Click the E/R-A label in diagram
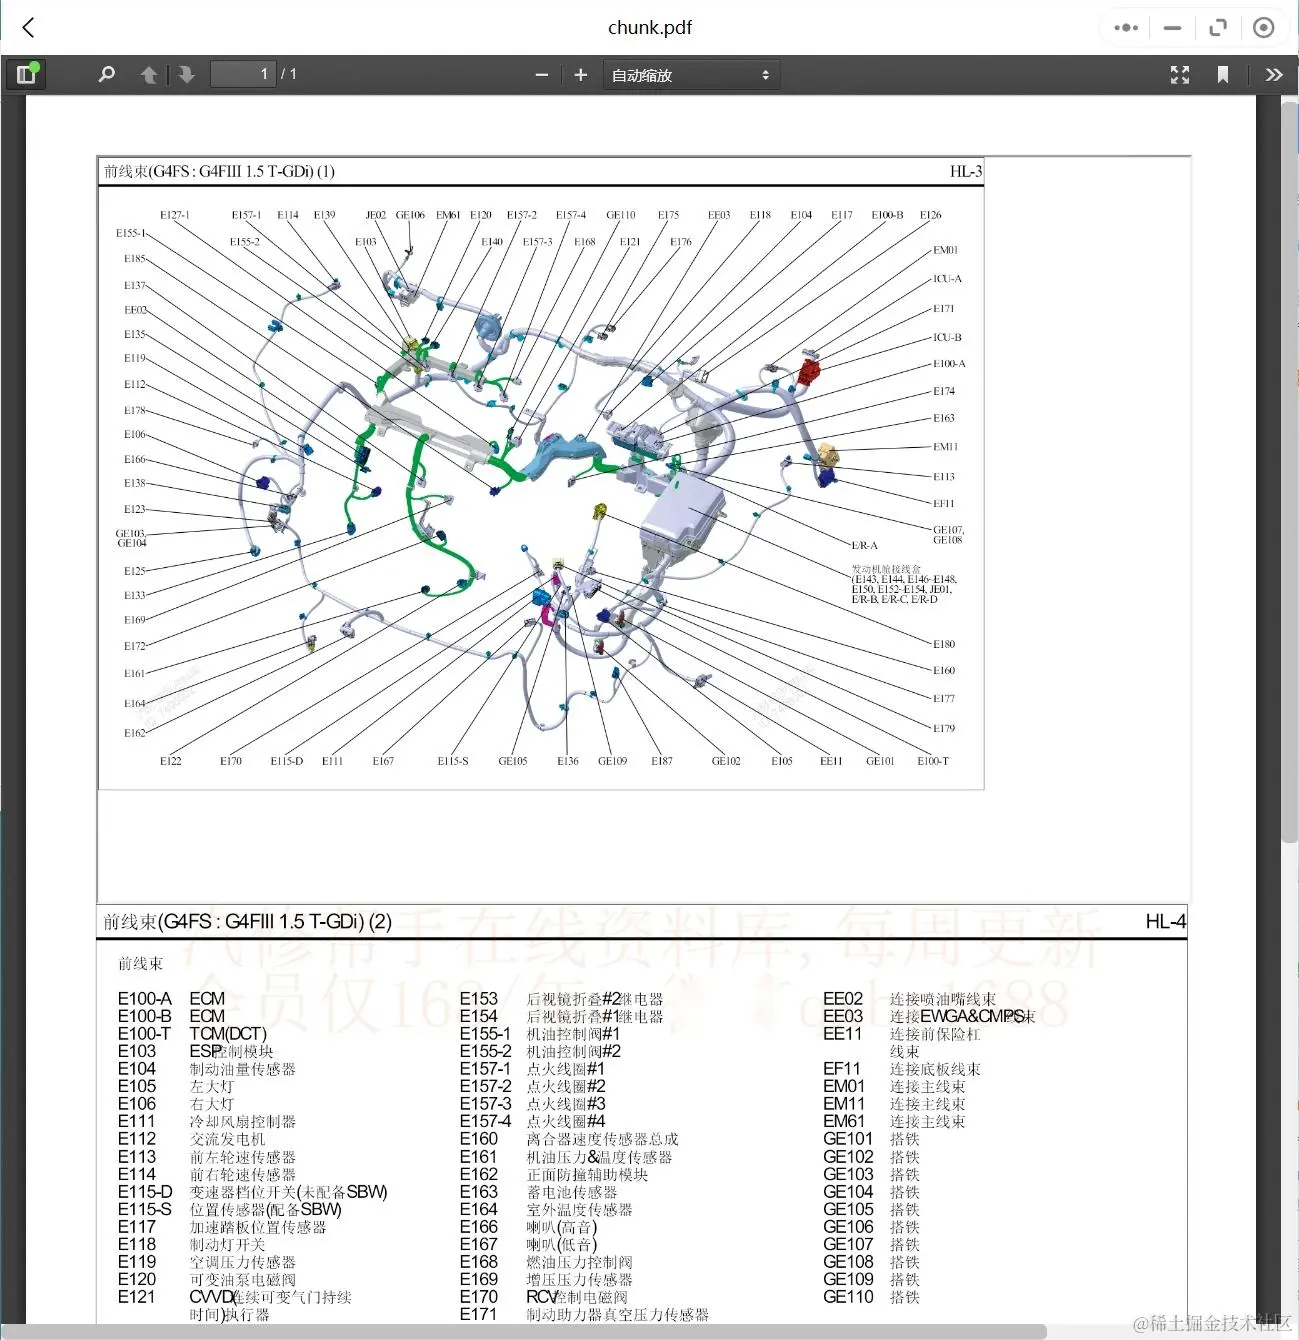Viewport: 1299px width, 1340px height. [865, 546]
